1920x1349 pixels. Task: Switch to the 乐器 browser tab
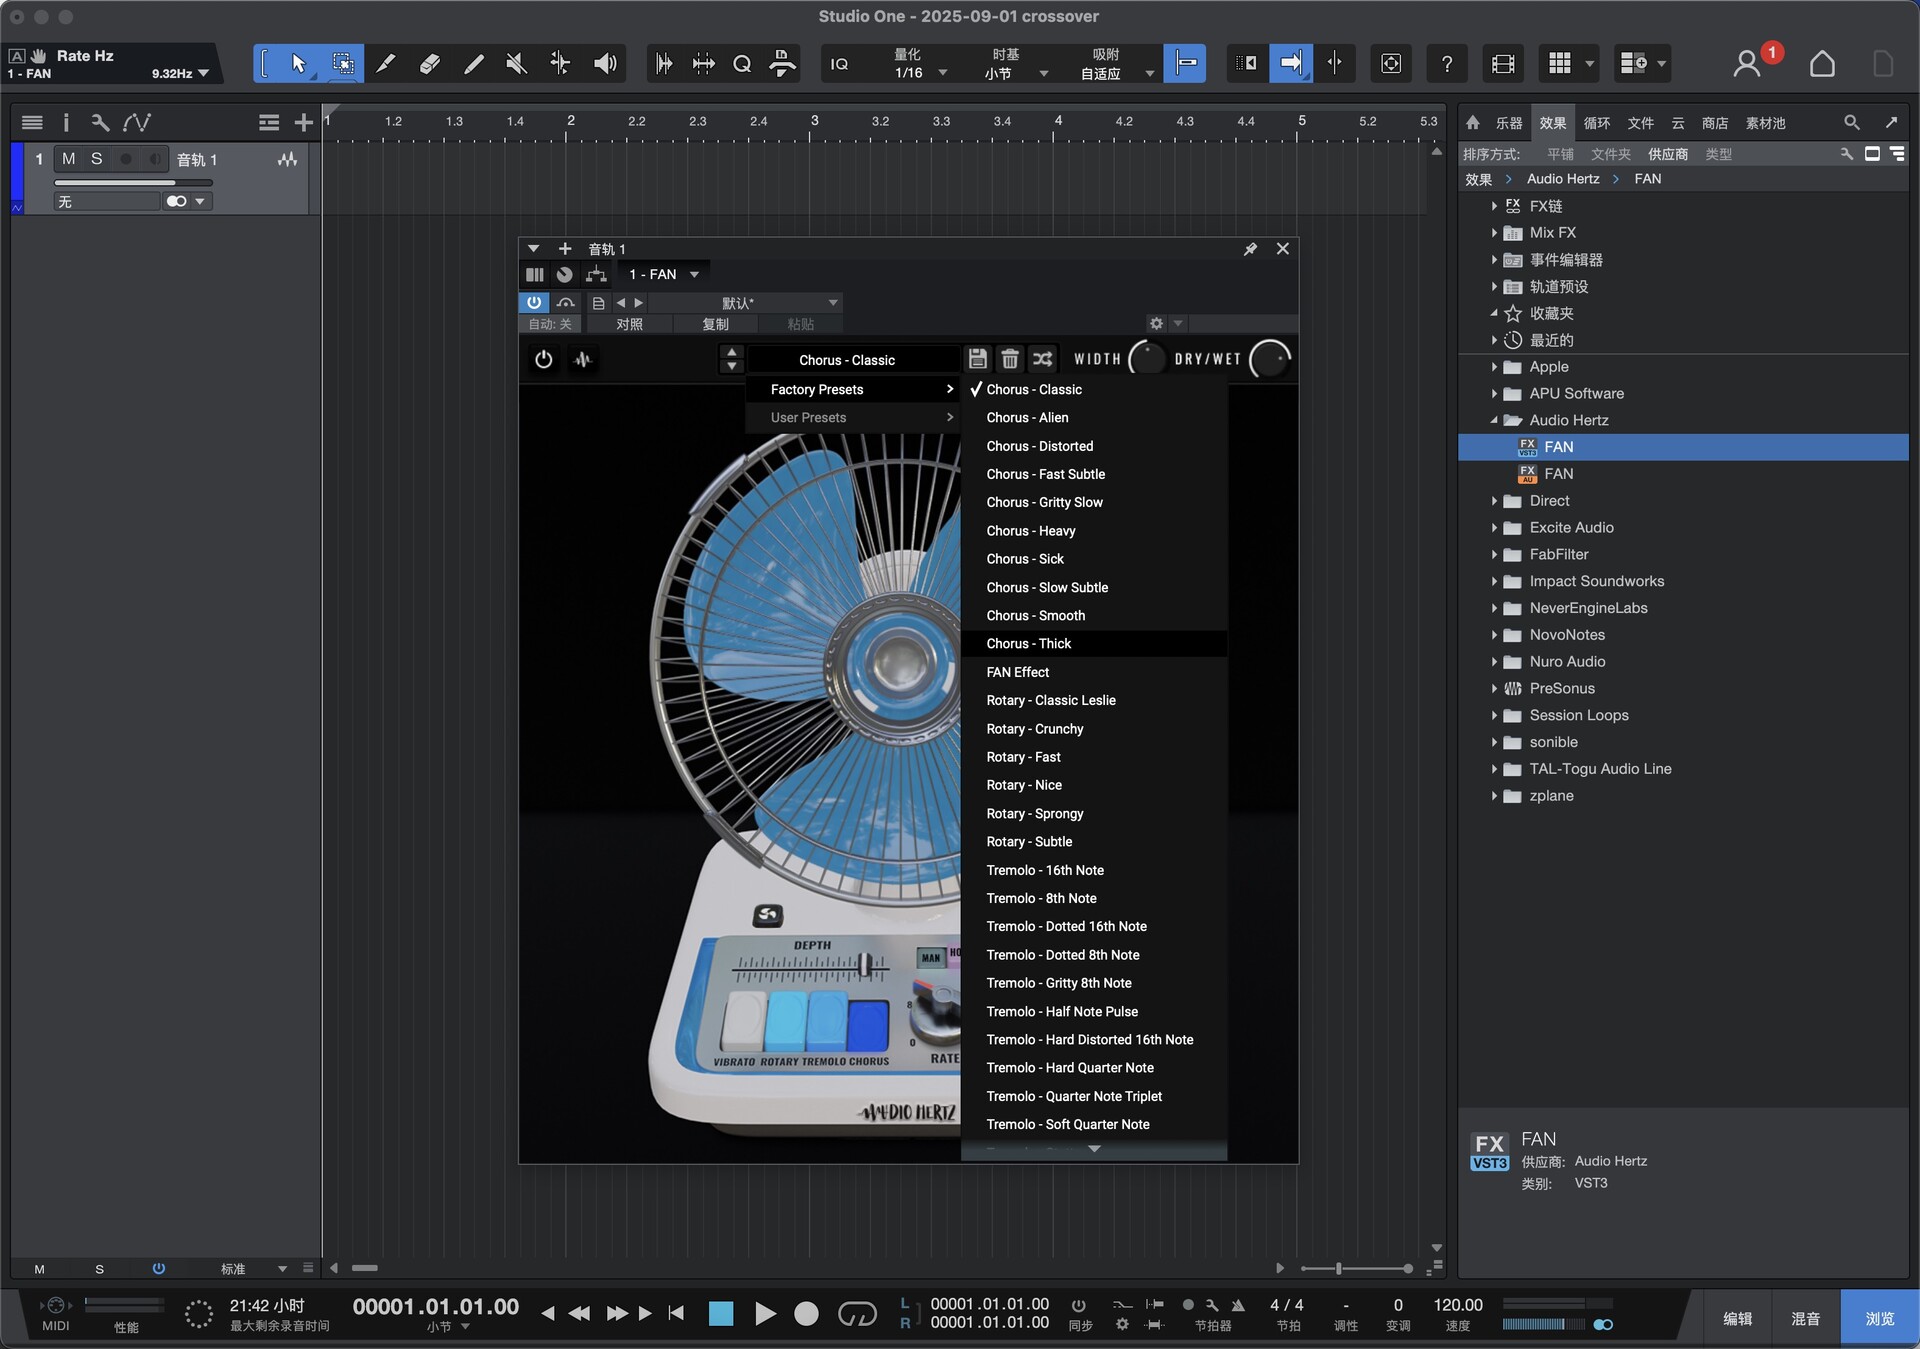[x=1508, y=123]
